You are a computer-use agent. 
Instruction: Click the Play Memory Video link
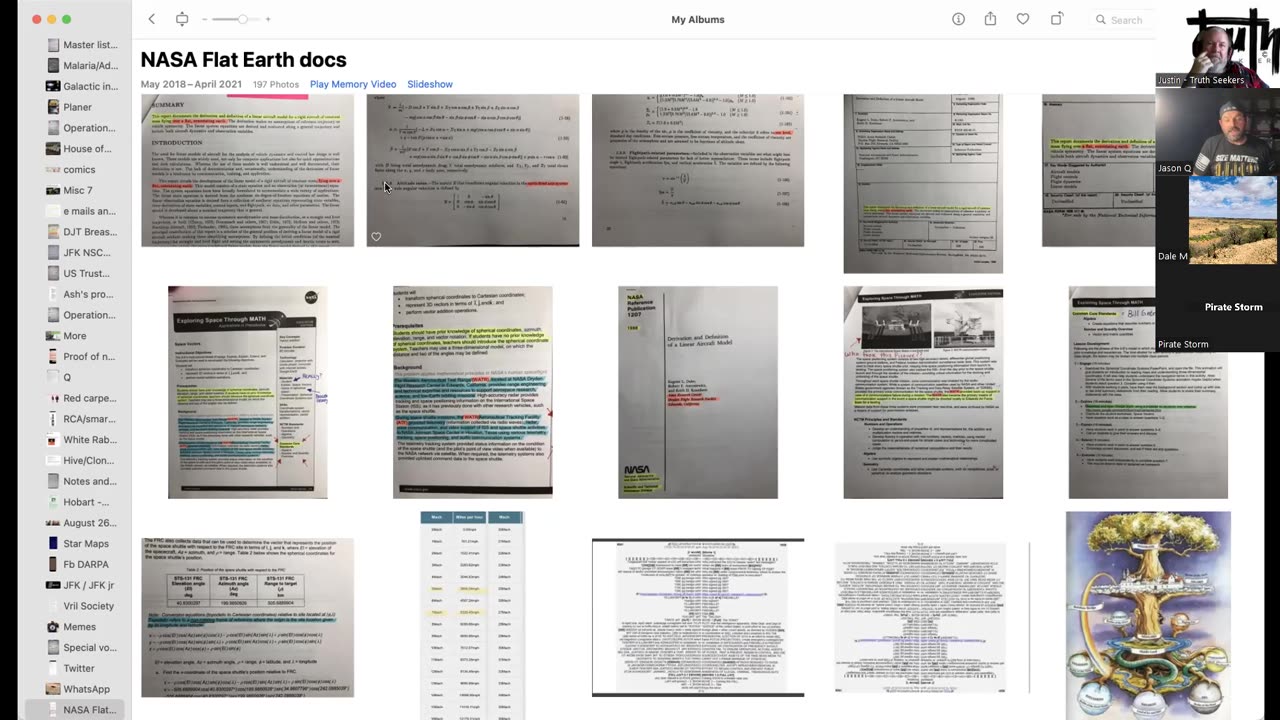(x=353, y=84)
